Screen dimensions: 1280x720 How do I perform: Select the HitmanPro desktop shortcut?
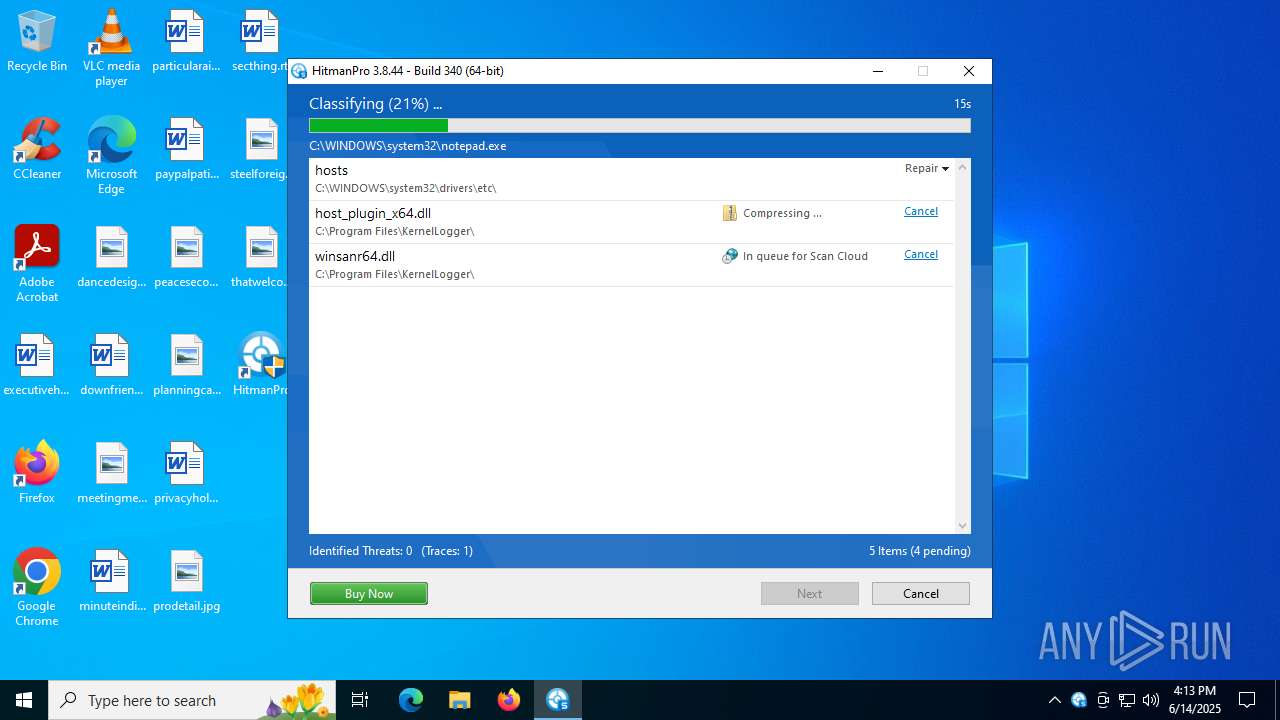pos(261,365)
